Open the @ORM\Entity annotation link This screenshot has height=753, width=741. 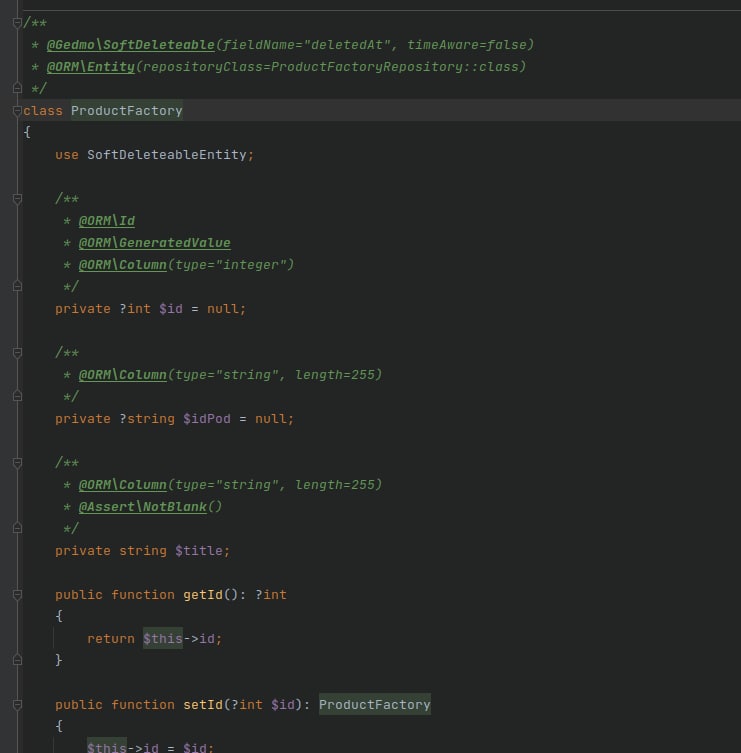coord(91,67)
